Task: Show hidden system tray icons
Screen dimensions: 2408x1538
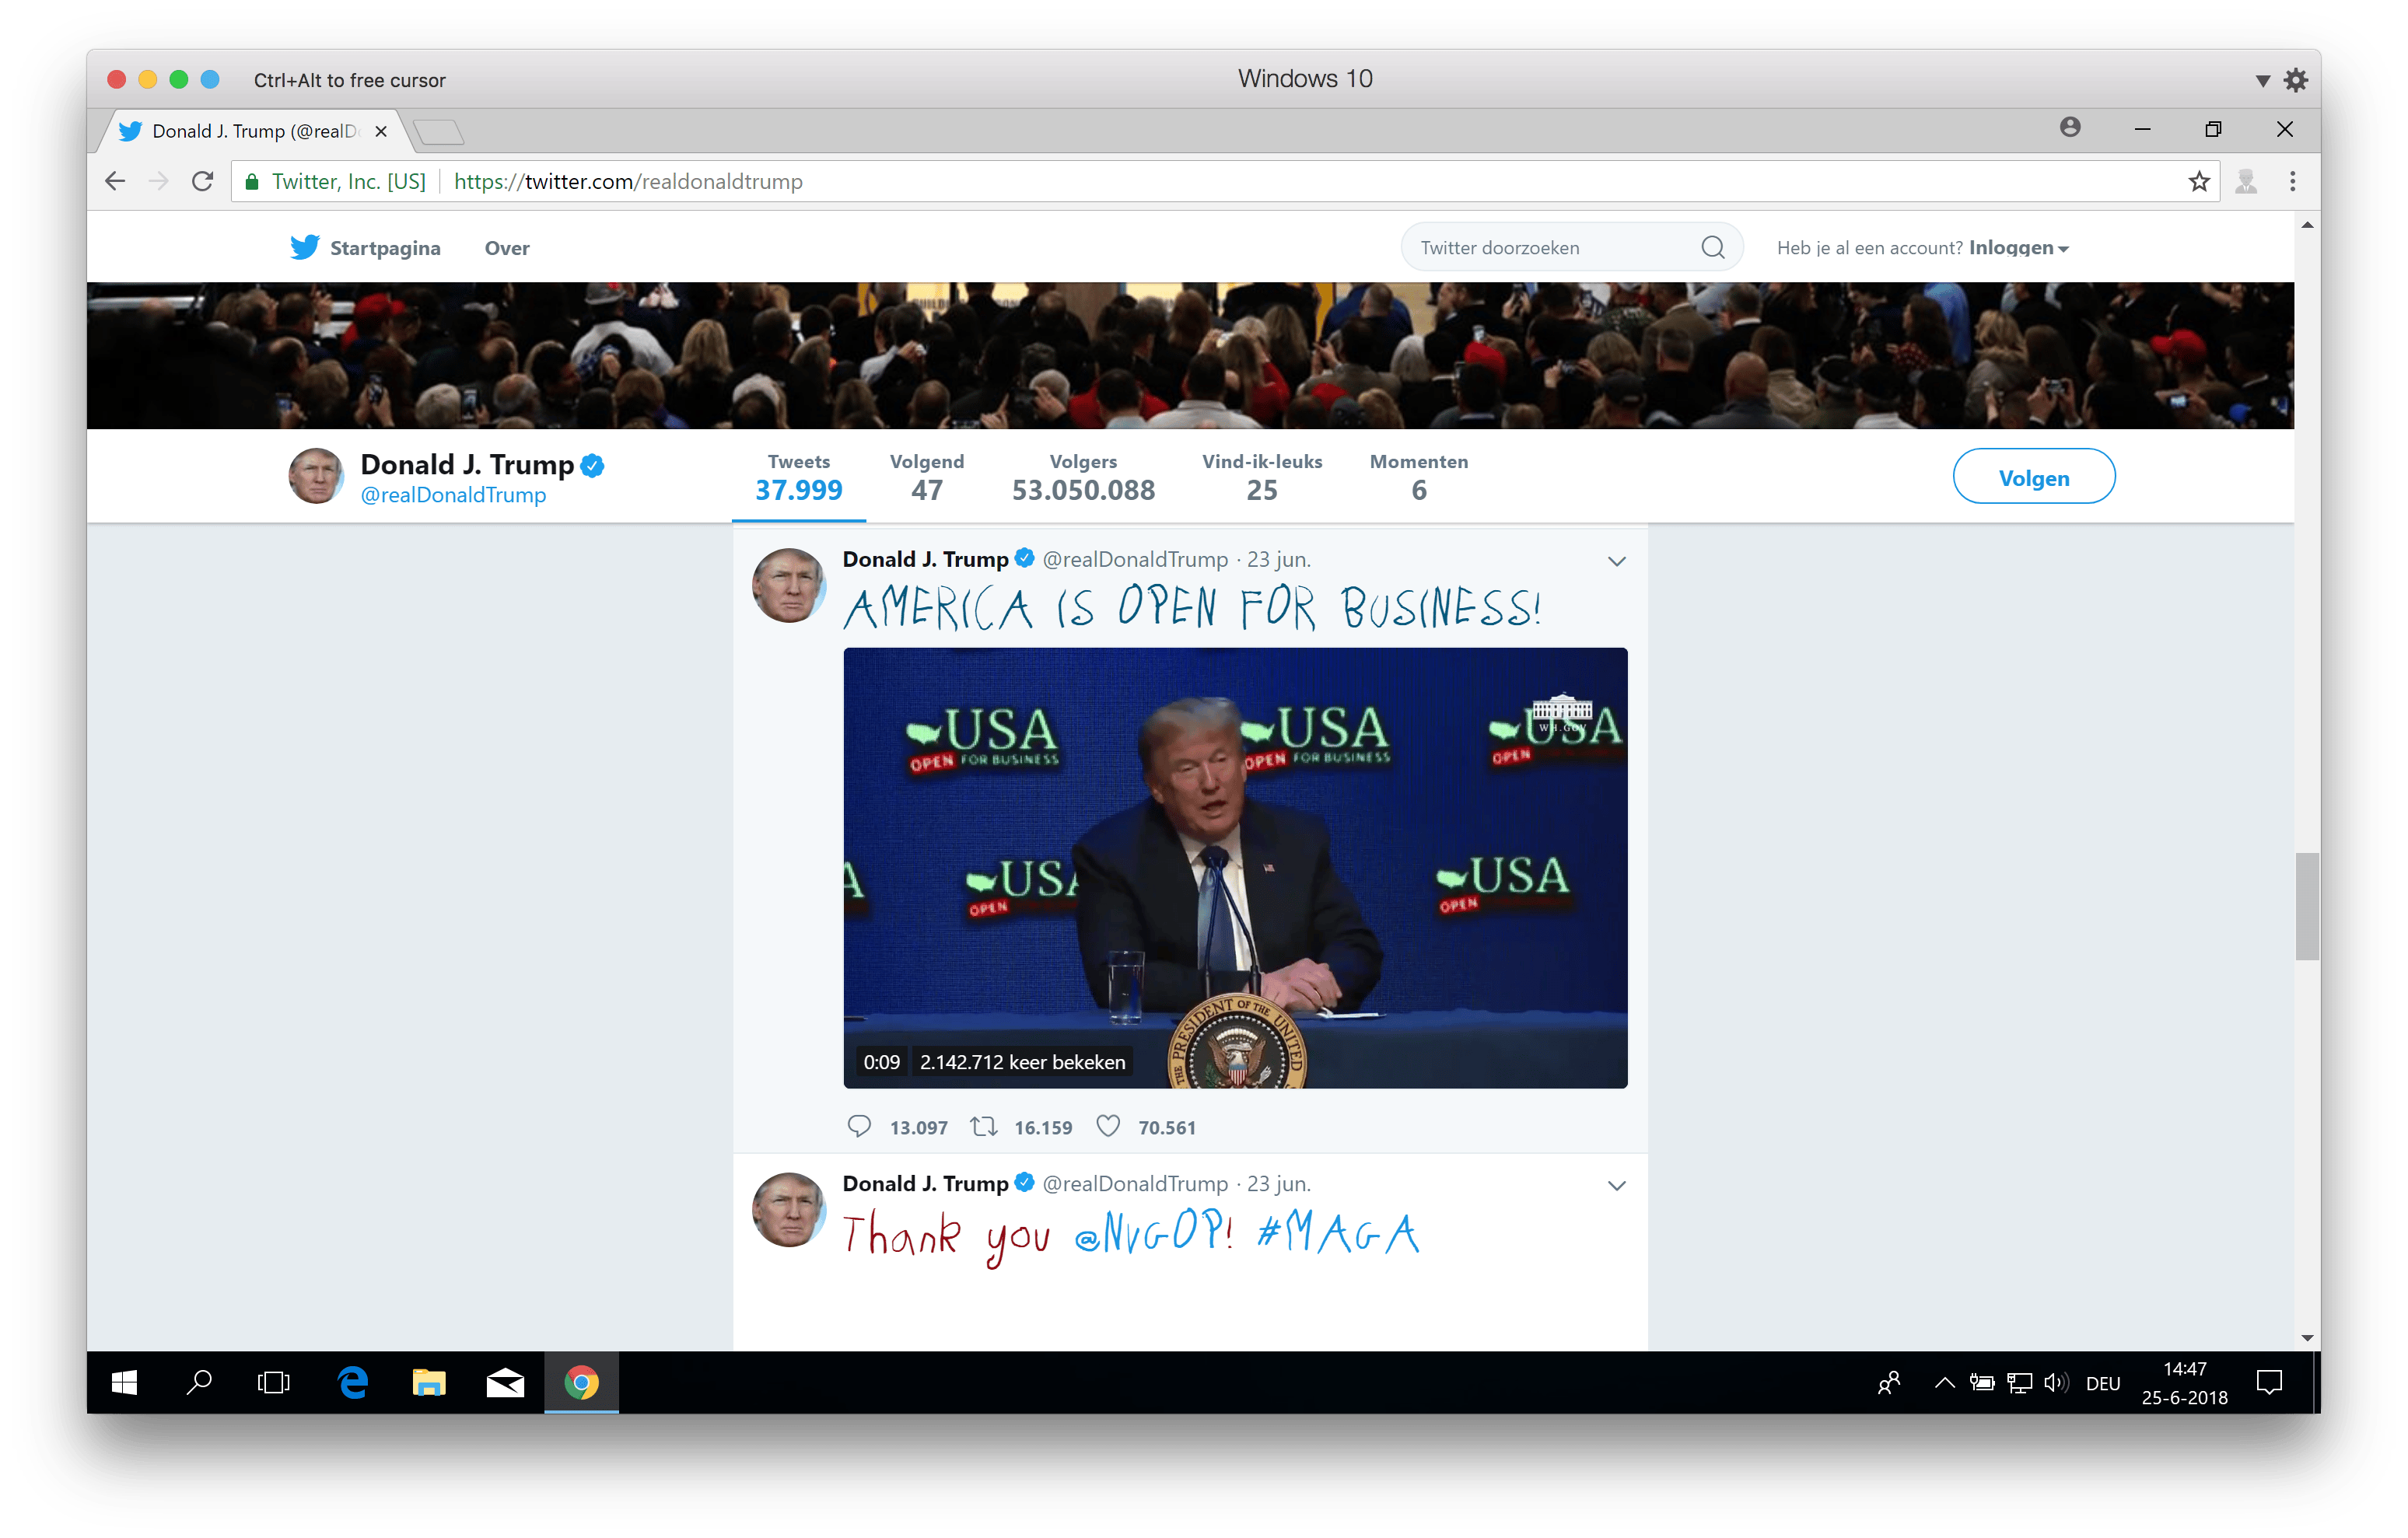Action: click(x=1944, y=1382)
